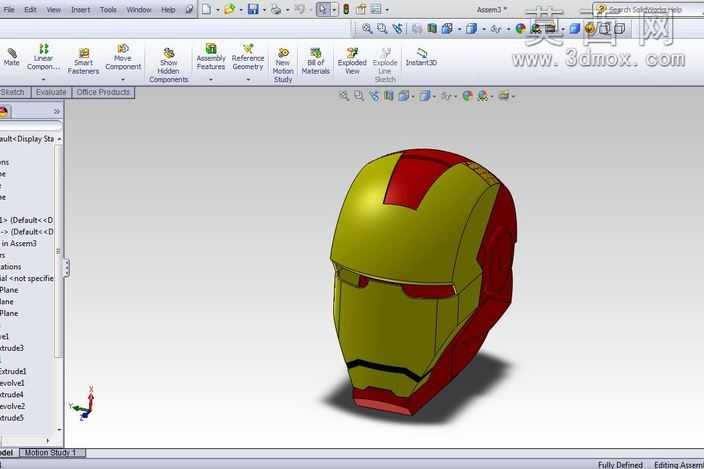Viewport: 704px width, 469px height.
Task: Open the Window menu
Action: coord(139,9)
